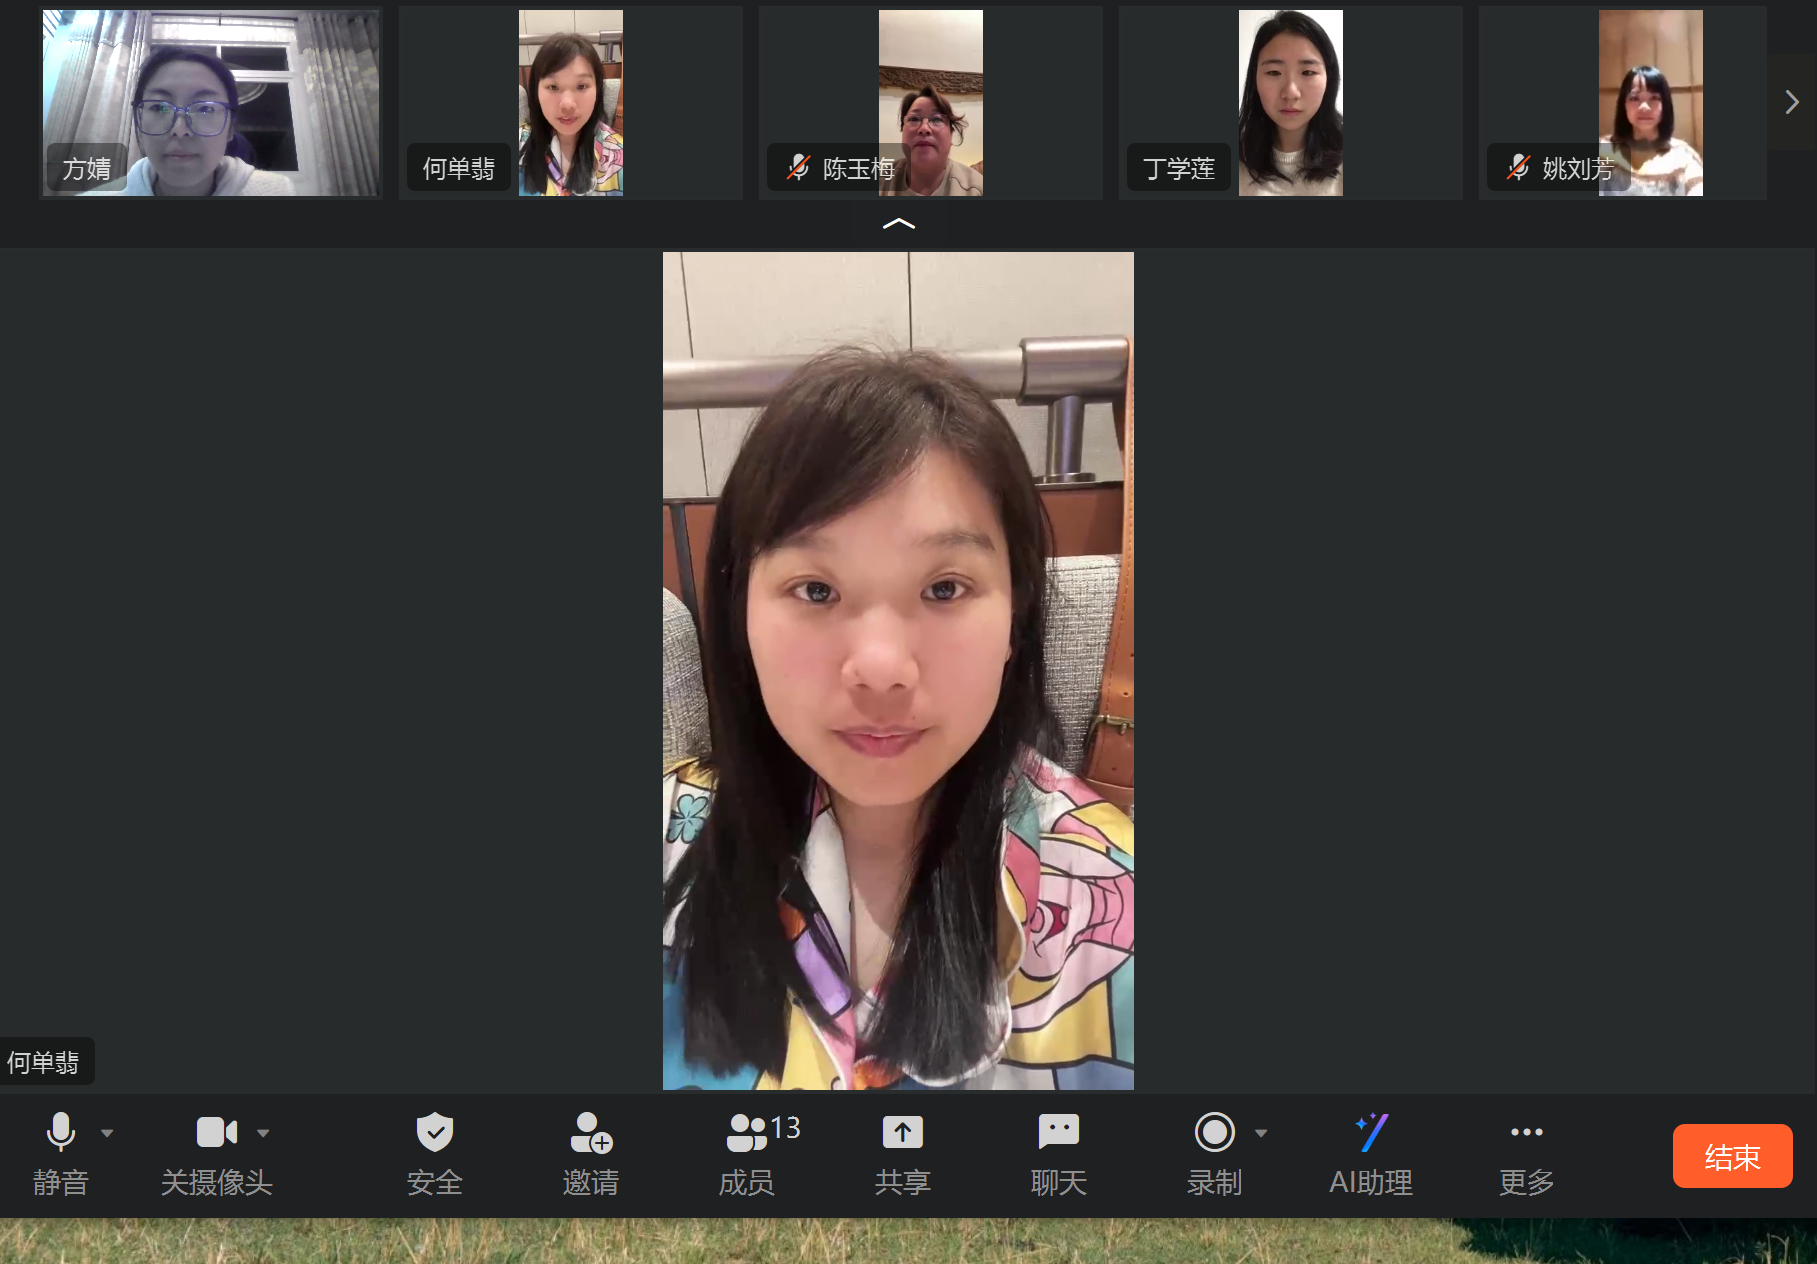
Task: Select 丁学莲 video thumbnail
Action: point(1290,102)
